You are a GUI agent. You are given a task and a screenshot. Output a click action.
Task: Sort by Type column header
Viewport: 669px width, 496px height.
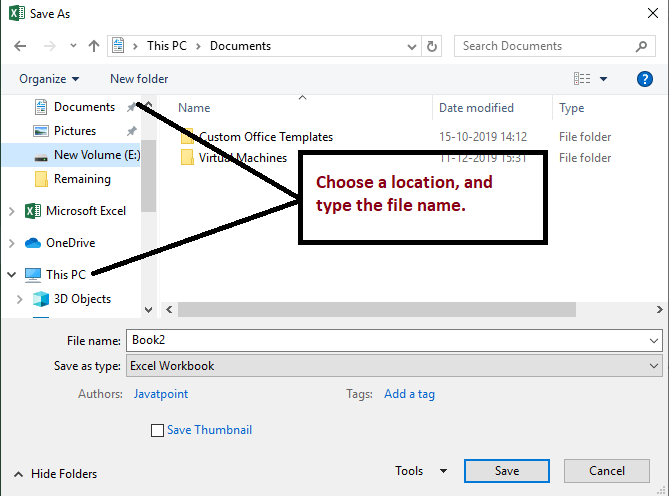[x=572, y=108]
